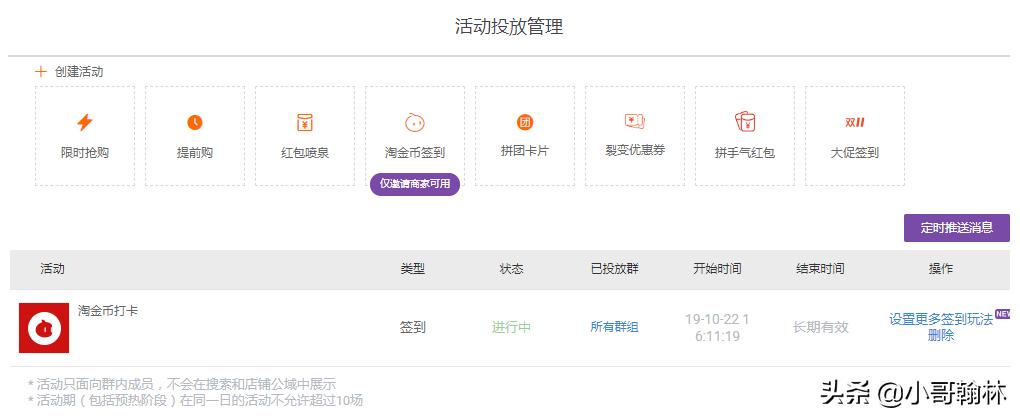Click the 已投放群 column header

[x=614, y=269]
